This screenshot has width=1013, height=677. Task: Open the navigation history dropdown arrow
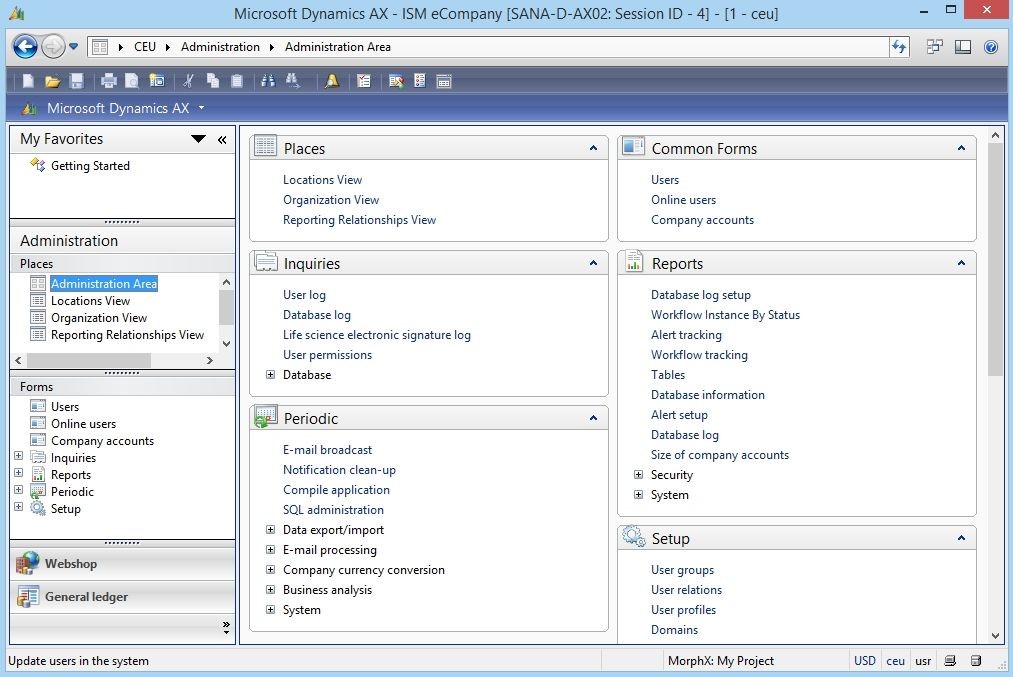pos(73,47)
